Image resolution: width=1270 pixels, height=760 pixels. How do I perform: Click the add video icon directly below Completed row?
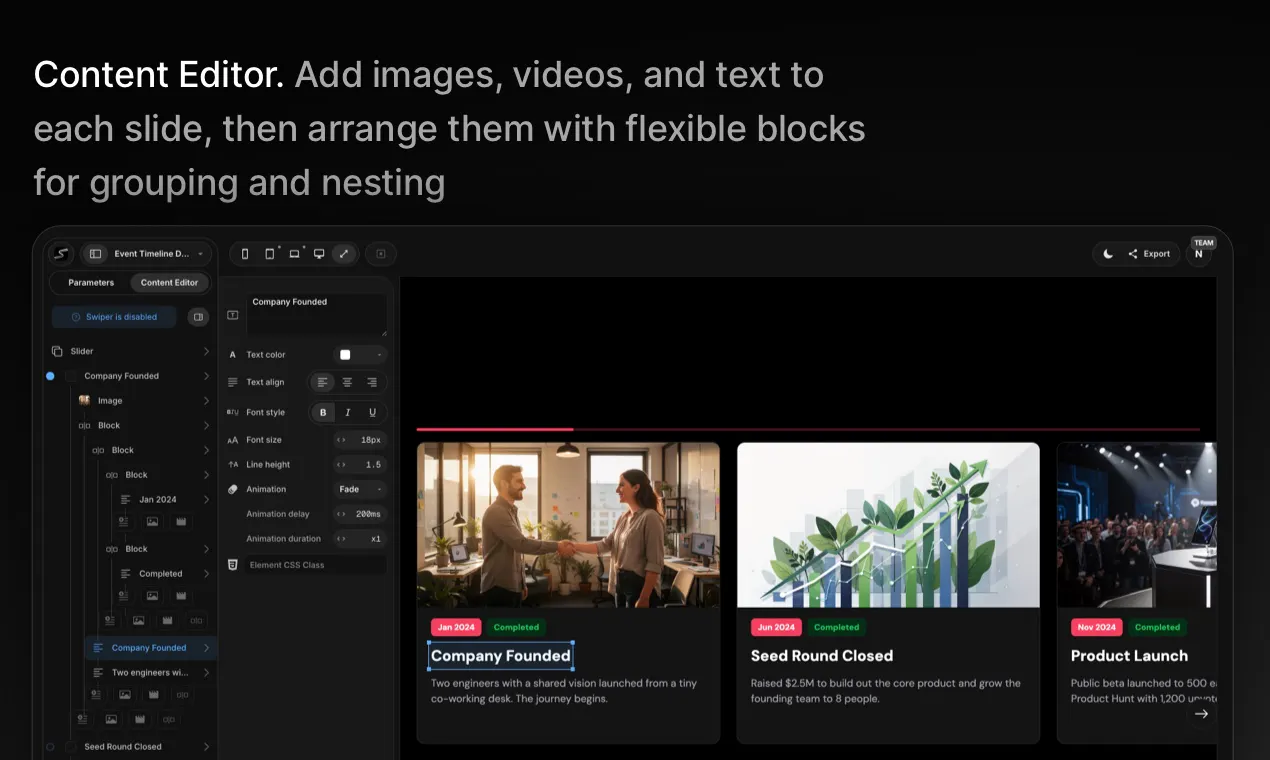click(181, 595)
